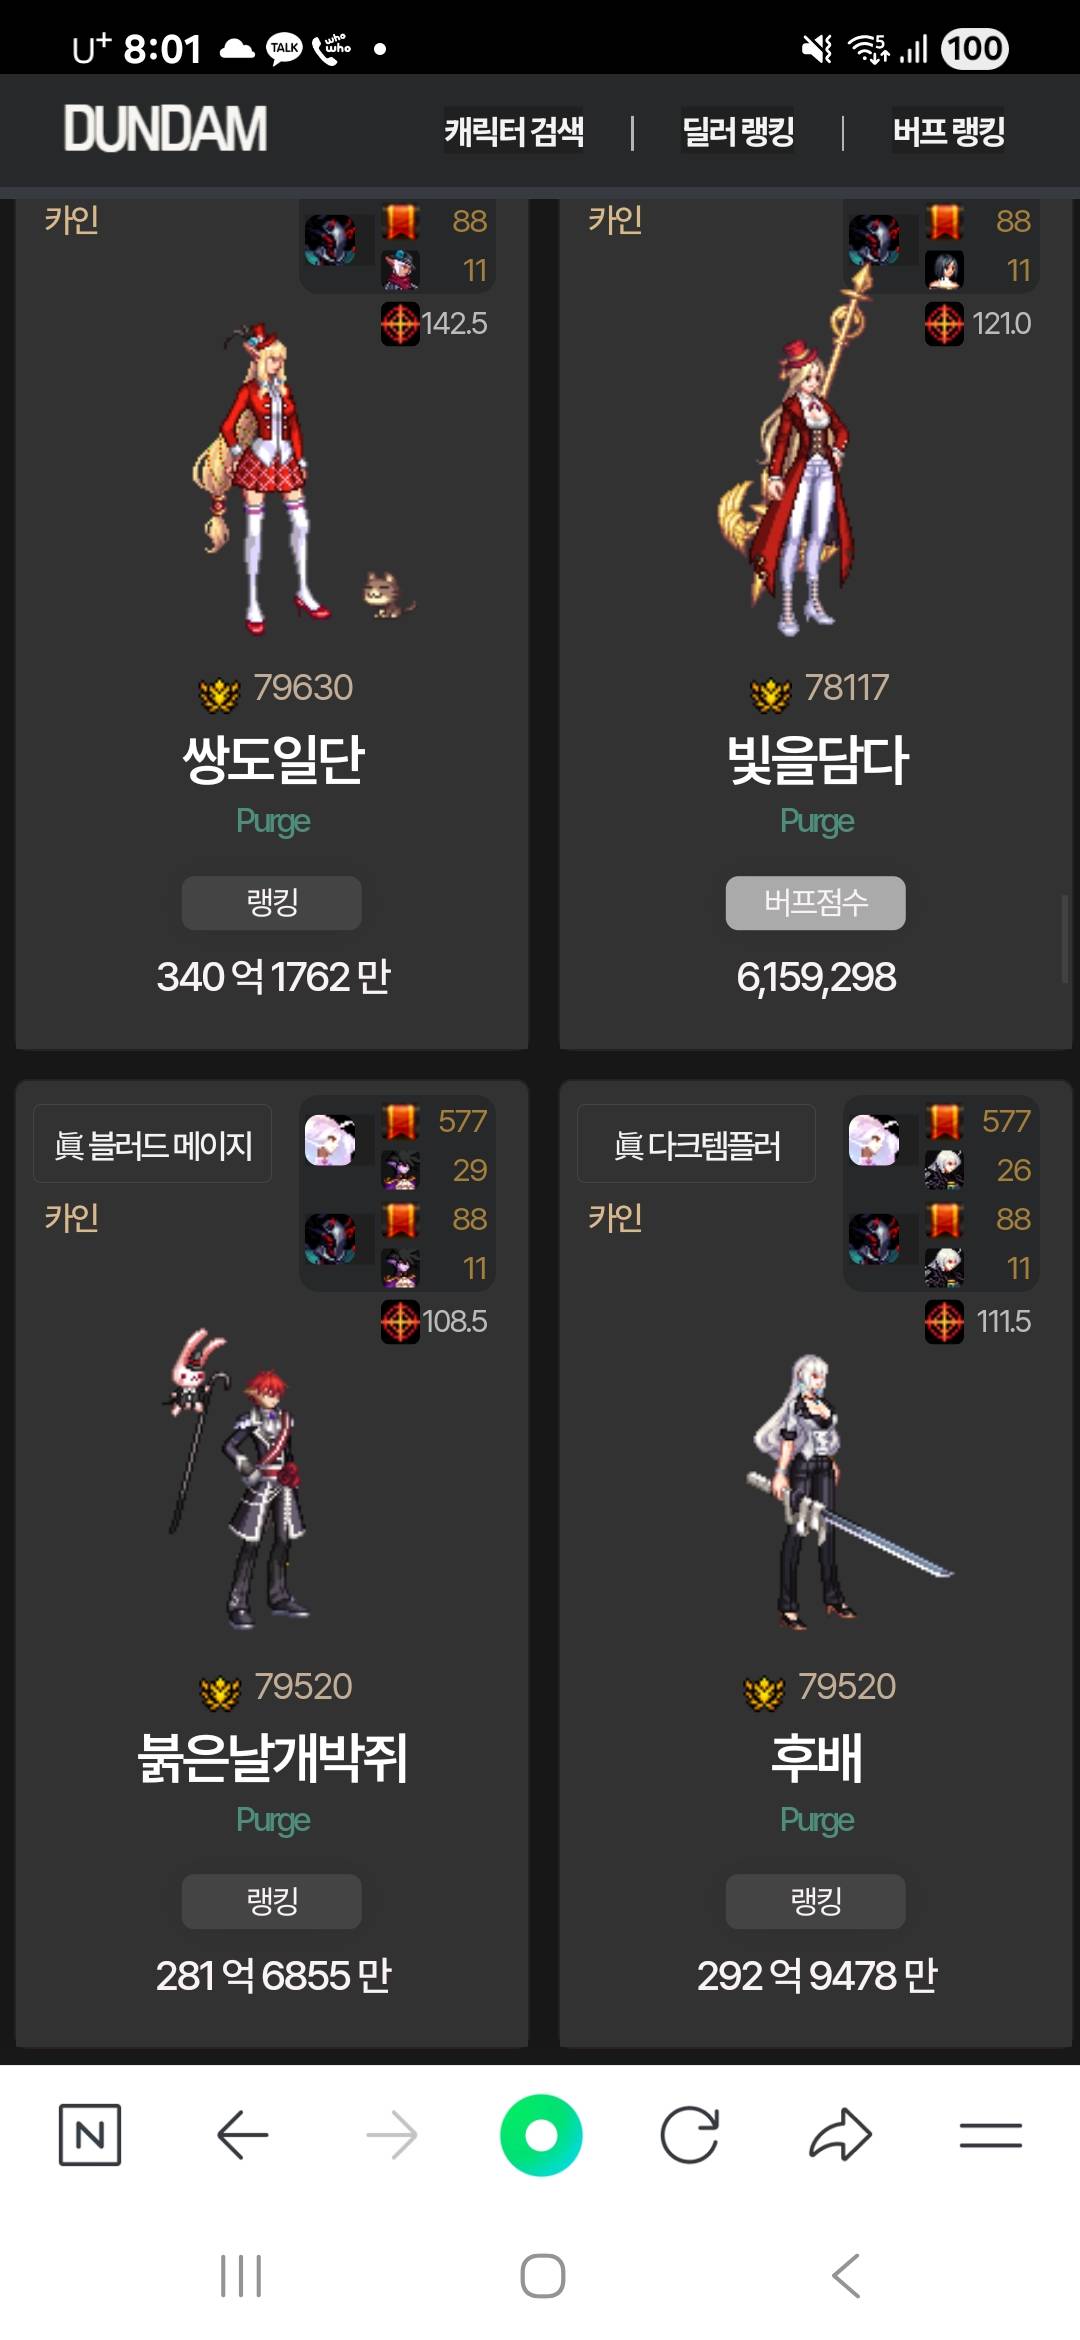Tap the 眞 다크템플러 class badge
This screenshot has width=1080, height=2340.
697,1144
